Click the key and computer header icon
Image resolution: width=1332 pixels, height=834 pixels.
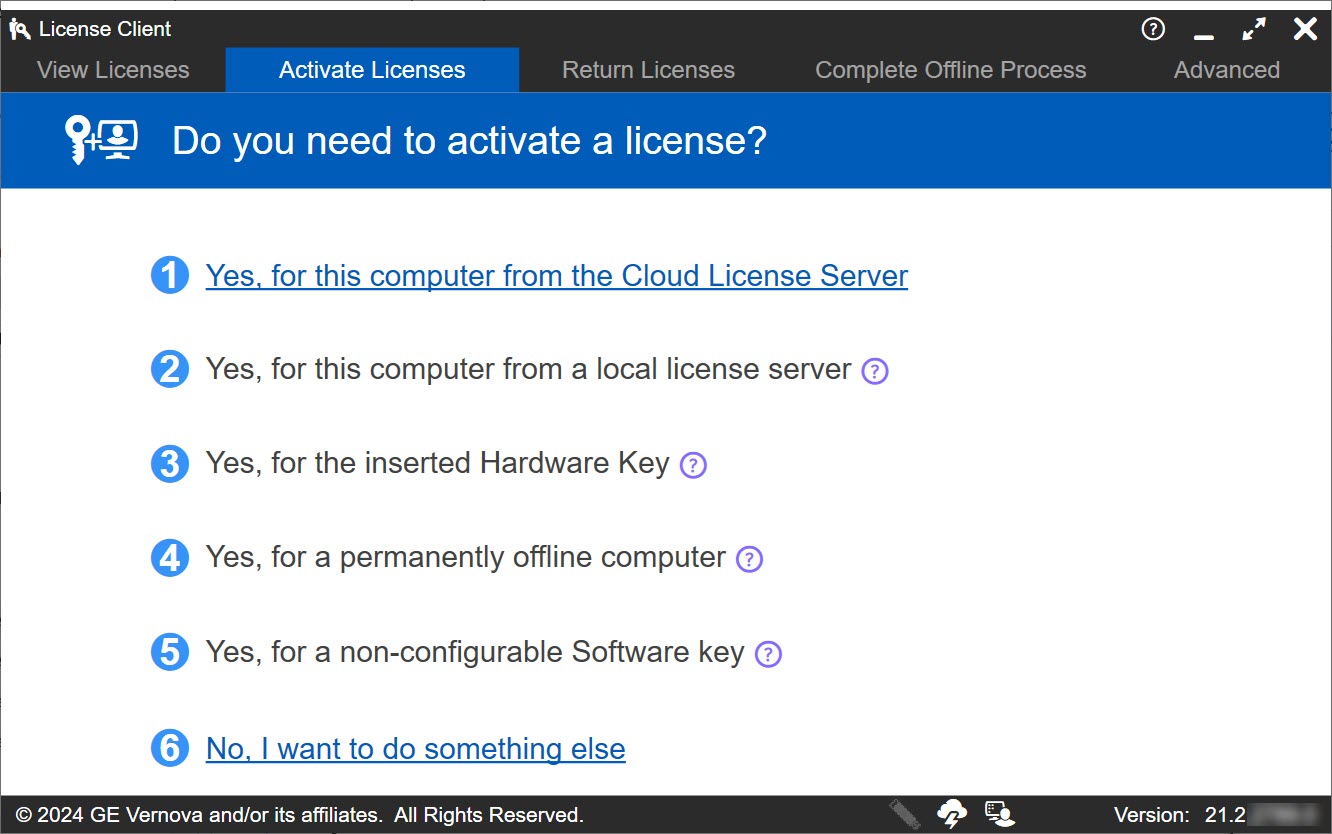[101, 141]
